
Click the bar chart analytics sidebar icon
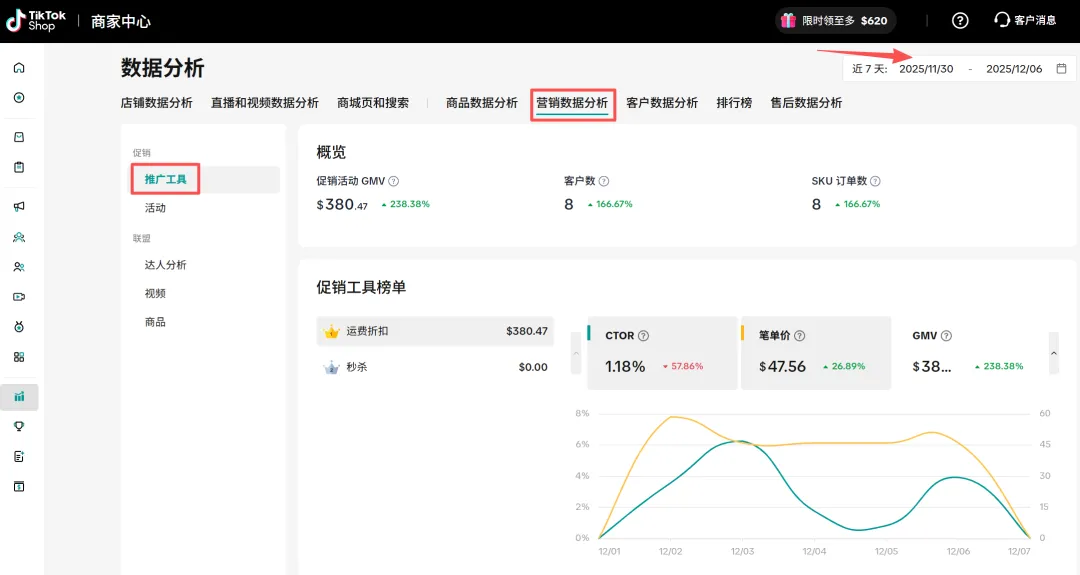(x=19, y=397)
